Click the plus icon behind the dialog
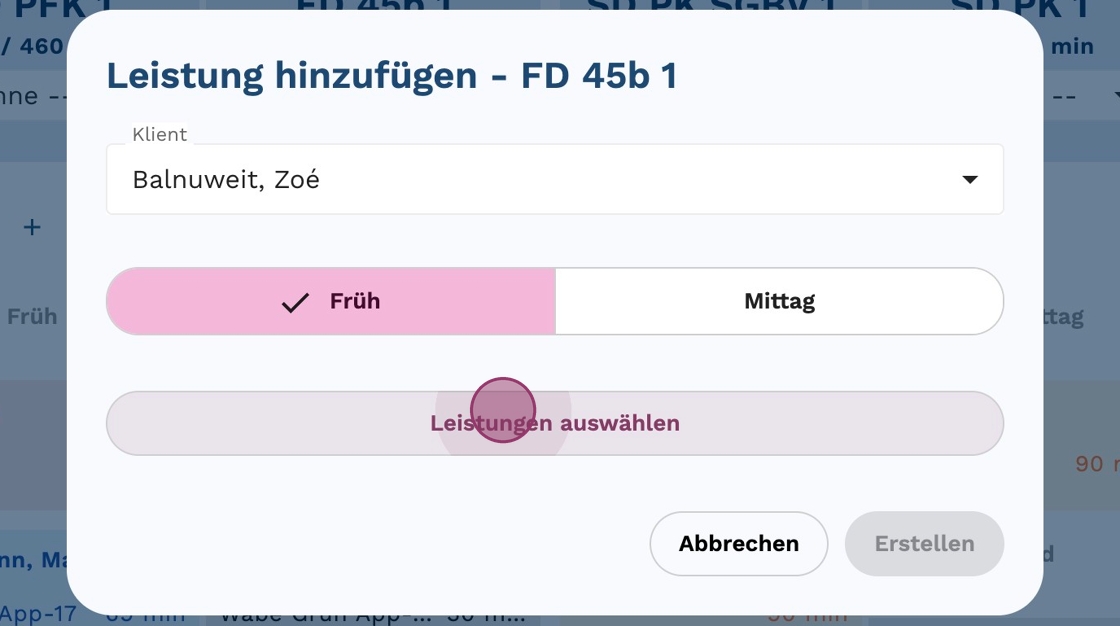The height and width of the screenshot is (626, 1120). pos(32,228)
